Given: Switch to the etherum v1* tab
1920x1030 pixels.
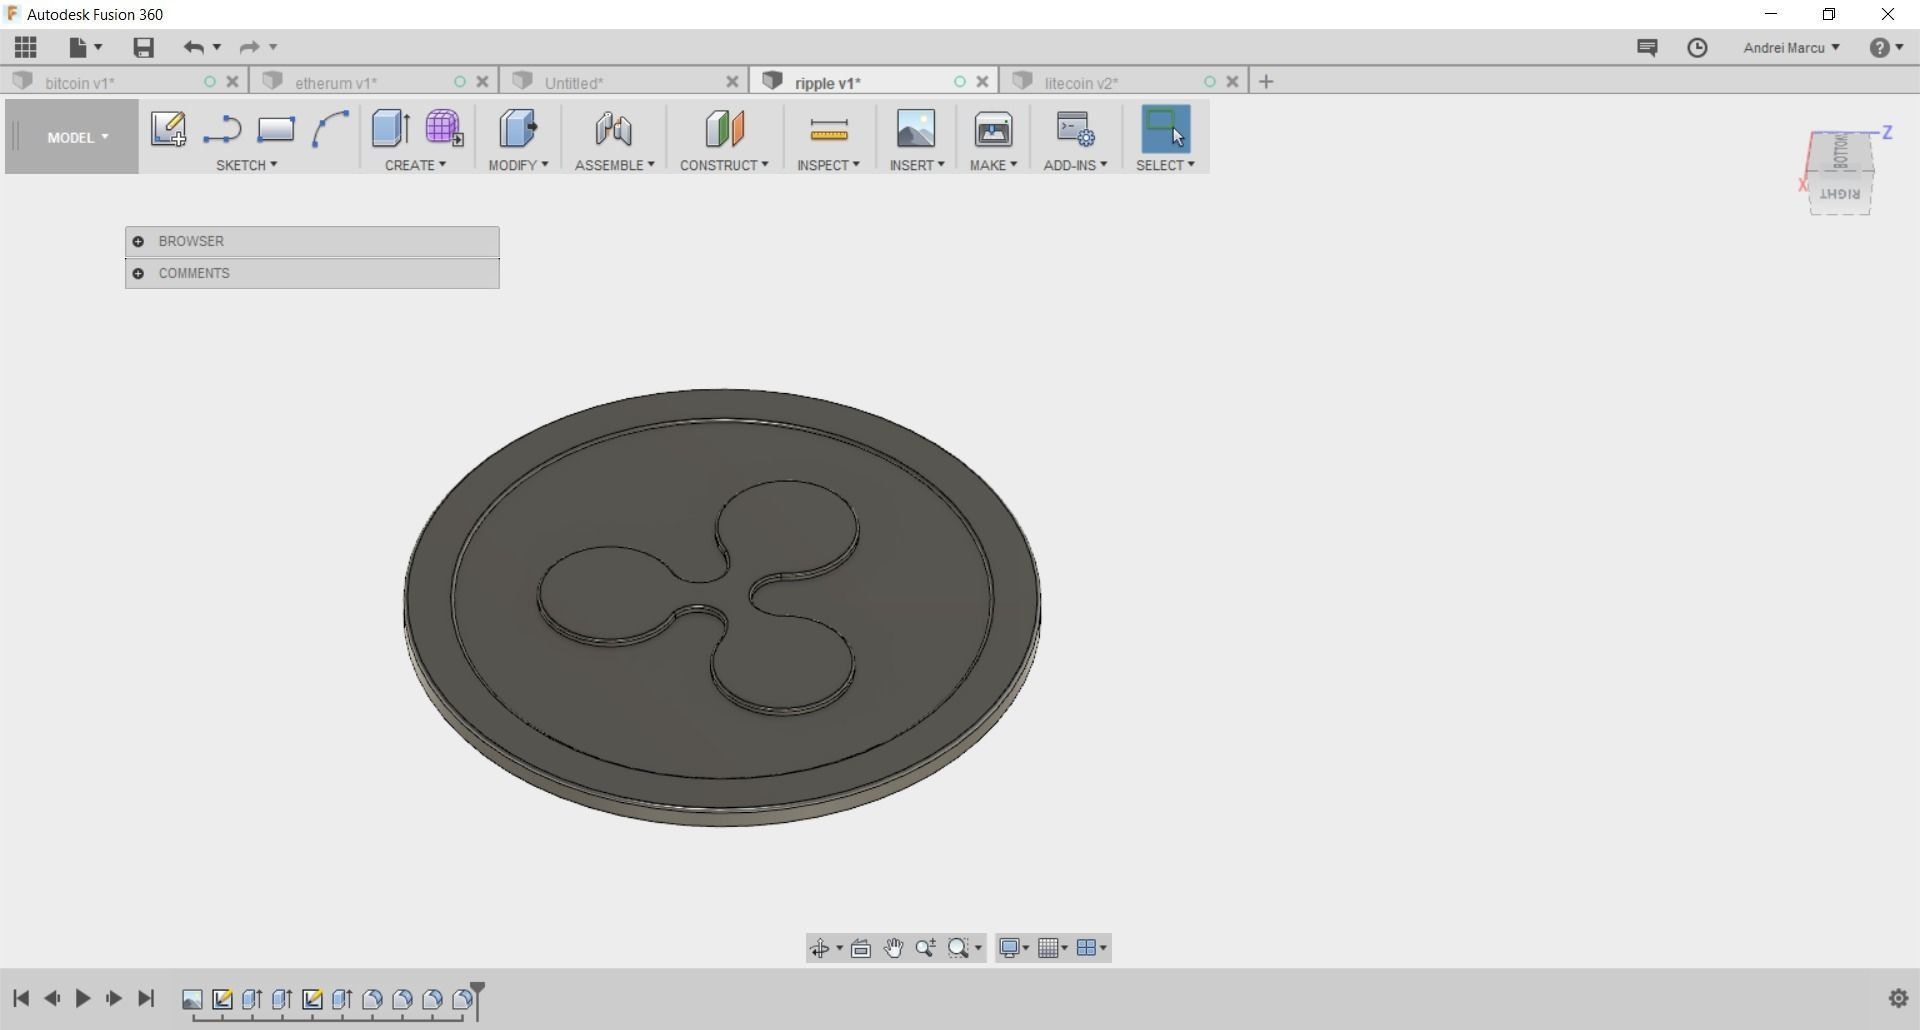Looking at the screenshot, I should [336, 83].
